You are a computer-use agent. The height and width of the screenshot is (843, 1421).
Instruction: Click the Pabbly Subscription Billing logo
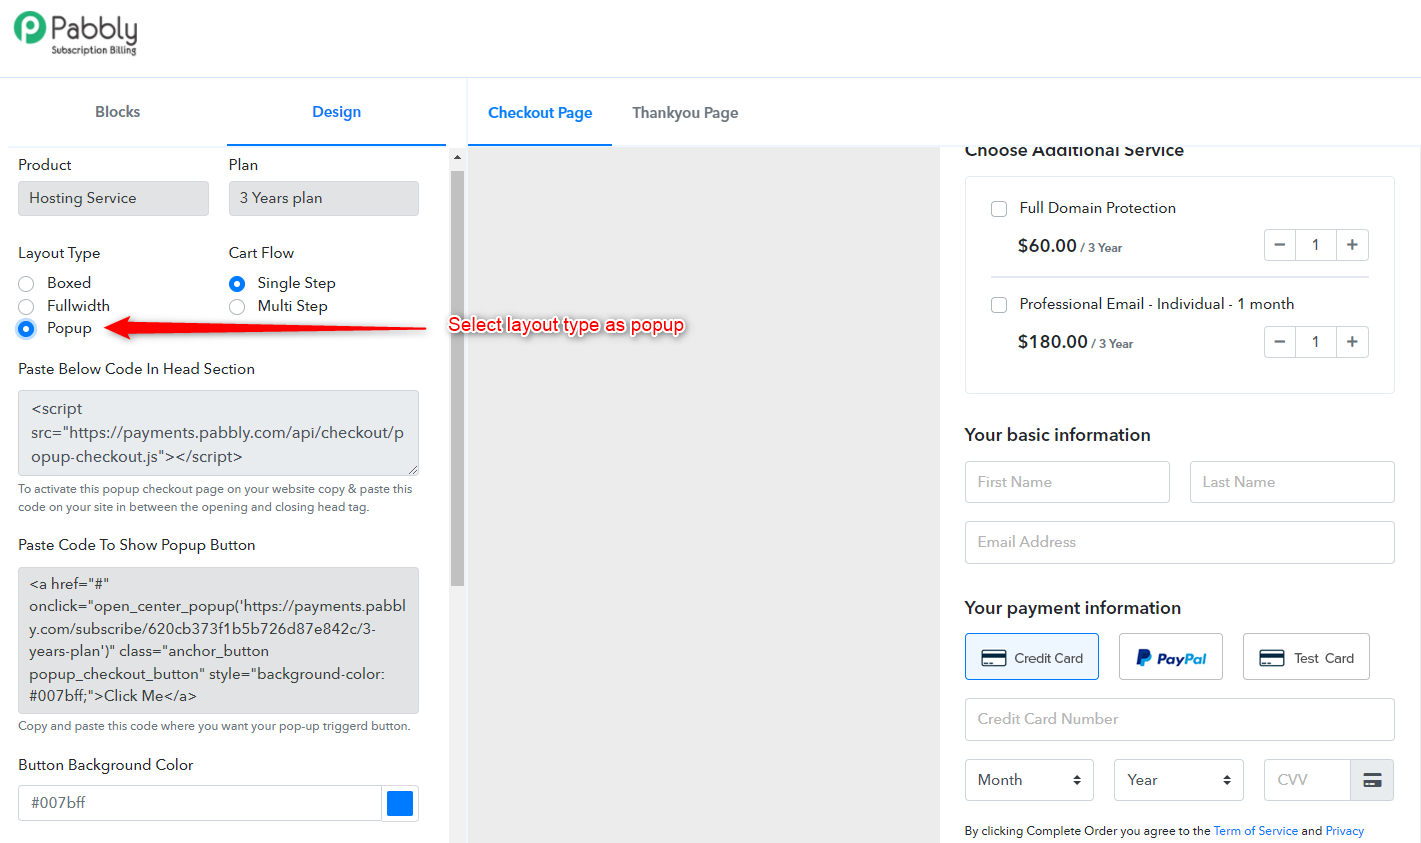tap(75, 33)
